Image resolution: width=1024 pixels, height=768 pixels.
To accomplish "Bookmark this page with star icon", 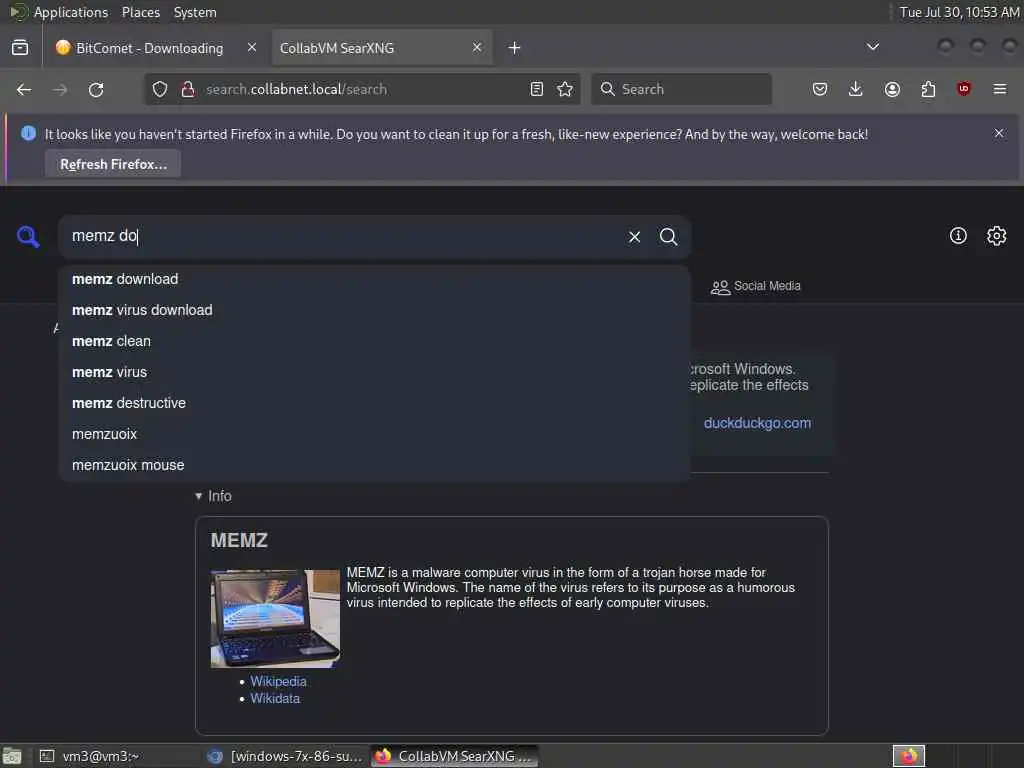I will click(566, 89).
